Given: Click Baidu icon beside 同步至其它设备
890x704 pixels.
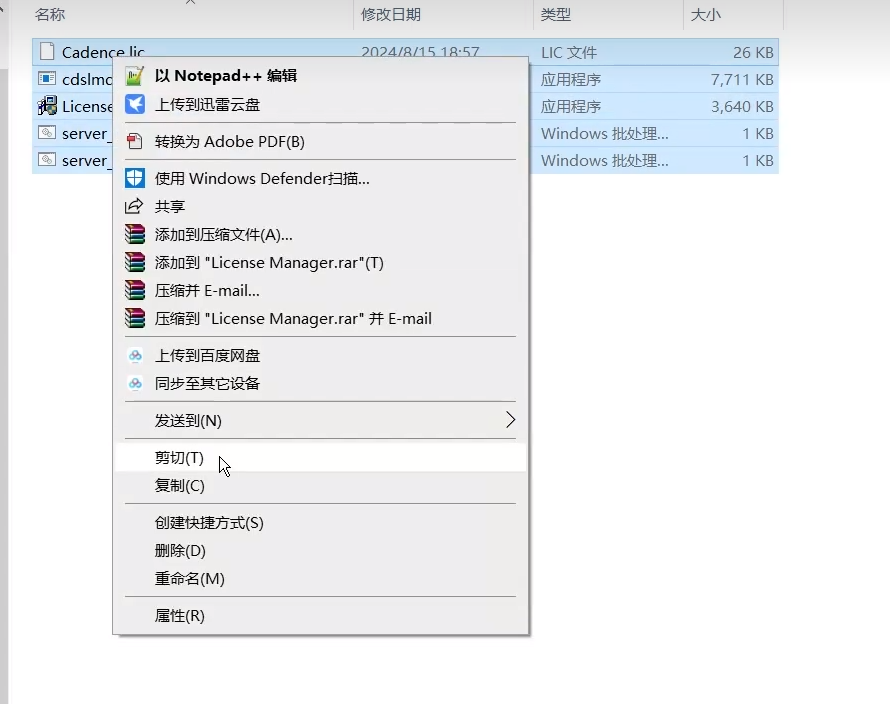Looking at the screenshot, I should tap(135, 384).
